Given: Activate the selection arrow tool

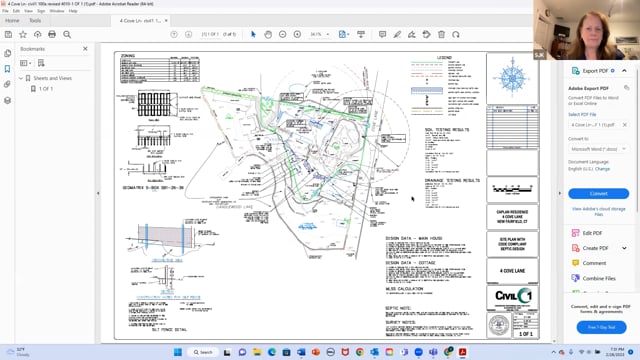Looking at the screenshot, I should pos(253,35).
